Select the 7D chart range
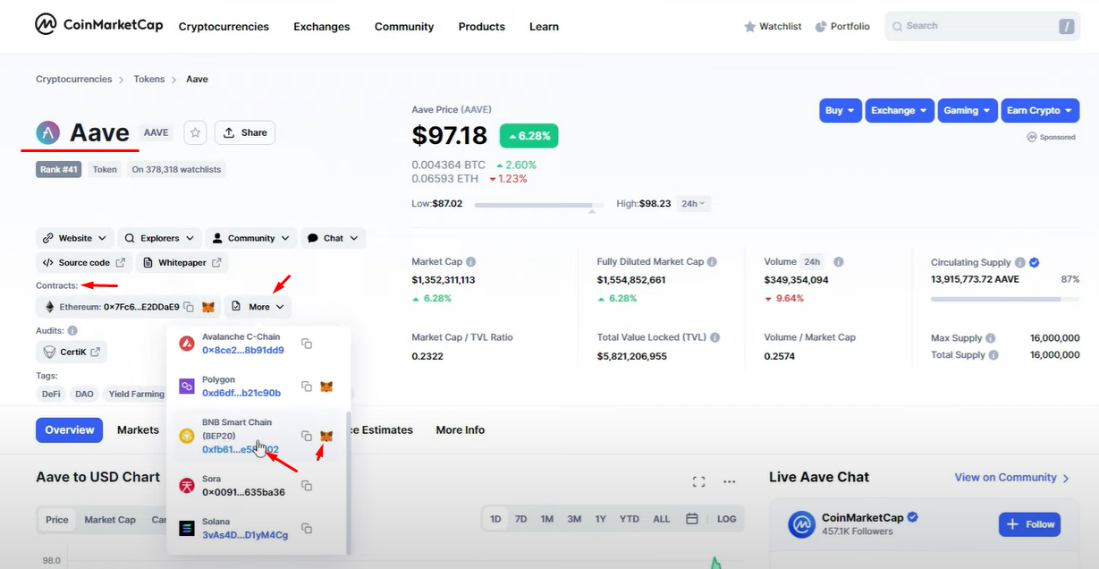The width and height of the screenshot is (1099, 569). pyautogui.click(x=521, y=519)
